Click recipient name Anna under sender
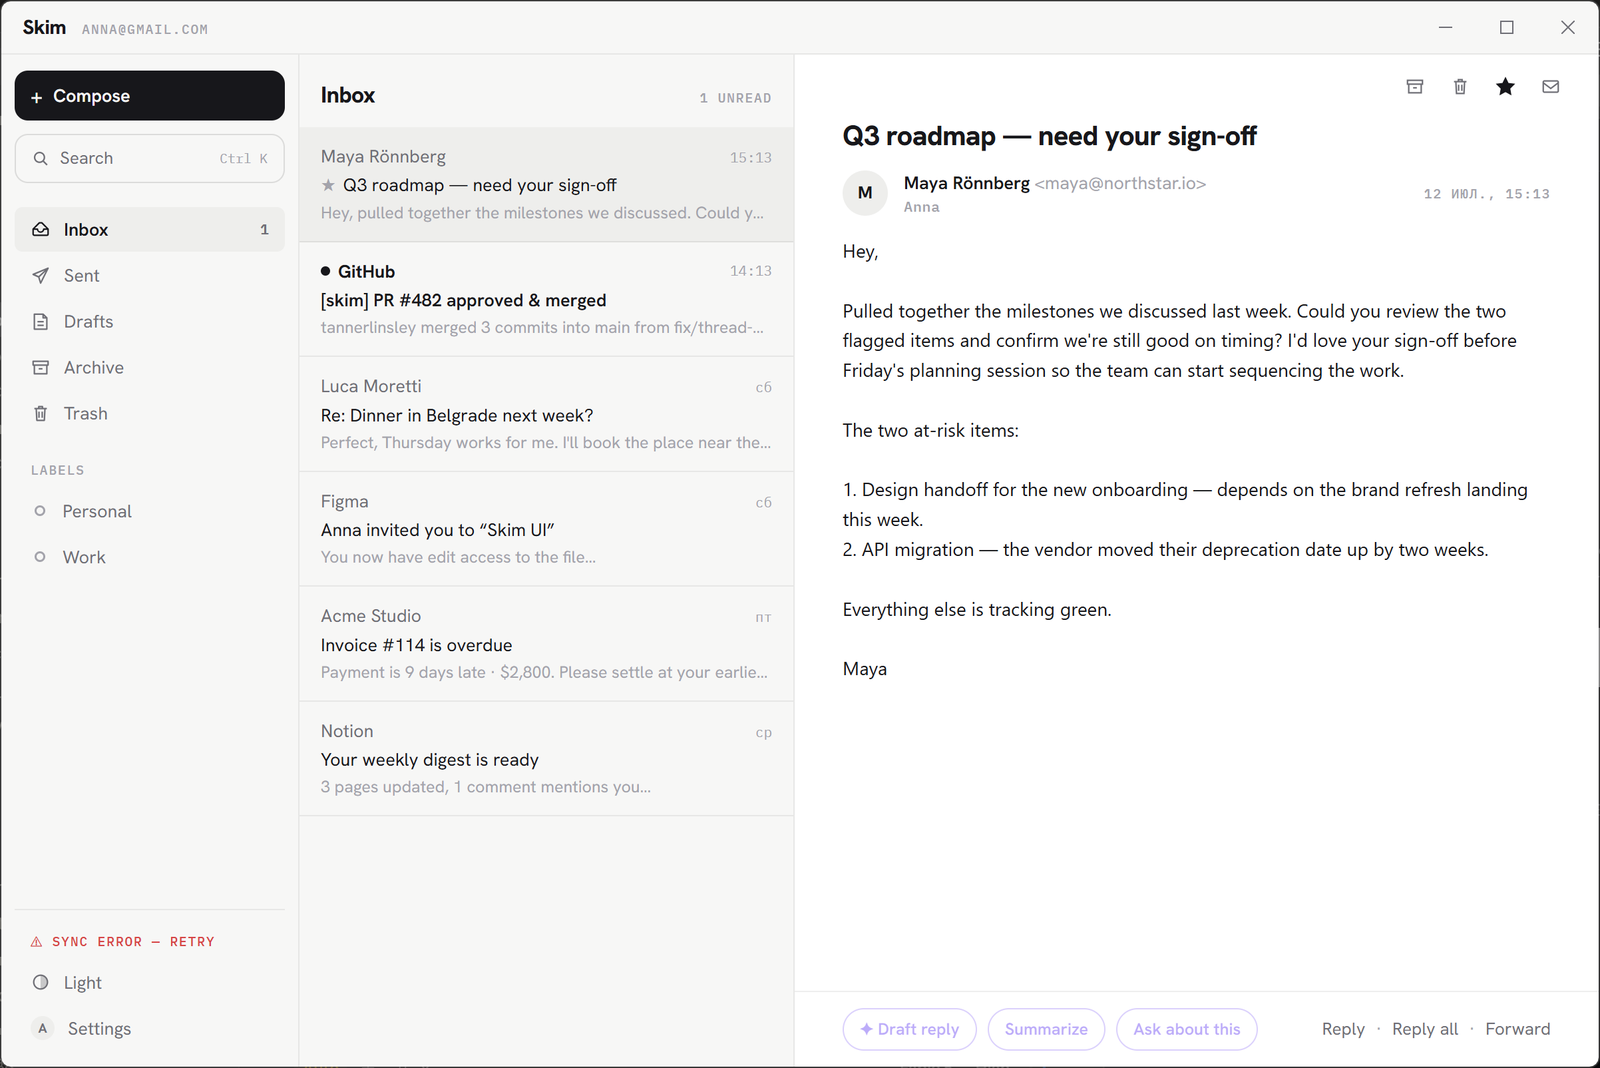The height and width of the screenshot is (1068, 1600). pos(921,207)
